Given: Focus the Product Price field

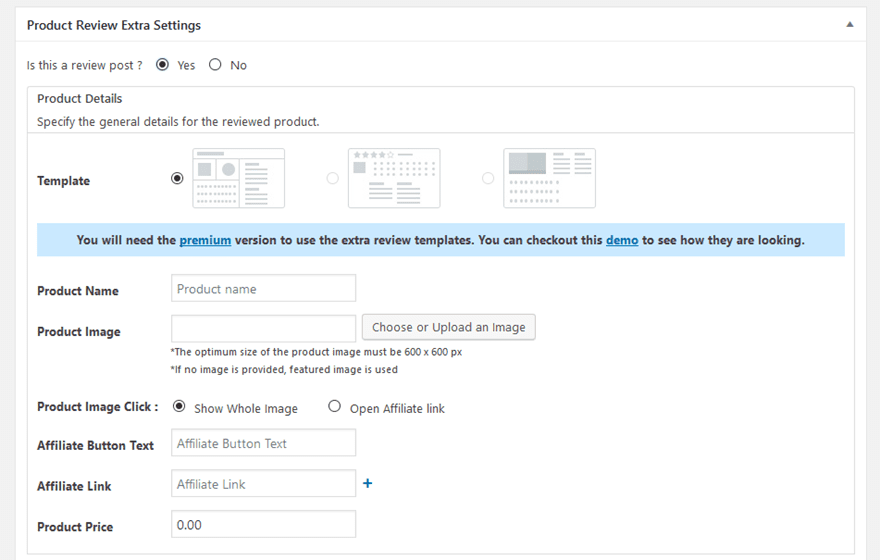Looking at the screenshot, I should (263, 524).
